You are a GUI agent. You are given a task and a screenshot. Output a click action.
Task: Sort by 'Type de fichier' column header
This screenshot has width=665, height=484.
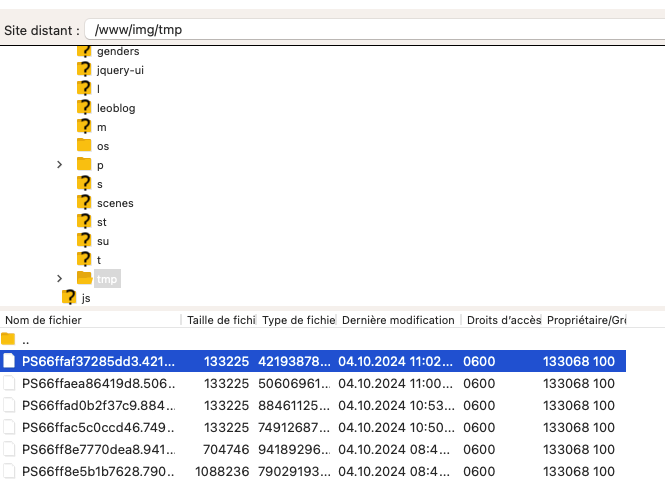[x=299, y=320]
